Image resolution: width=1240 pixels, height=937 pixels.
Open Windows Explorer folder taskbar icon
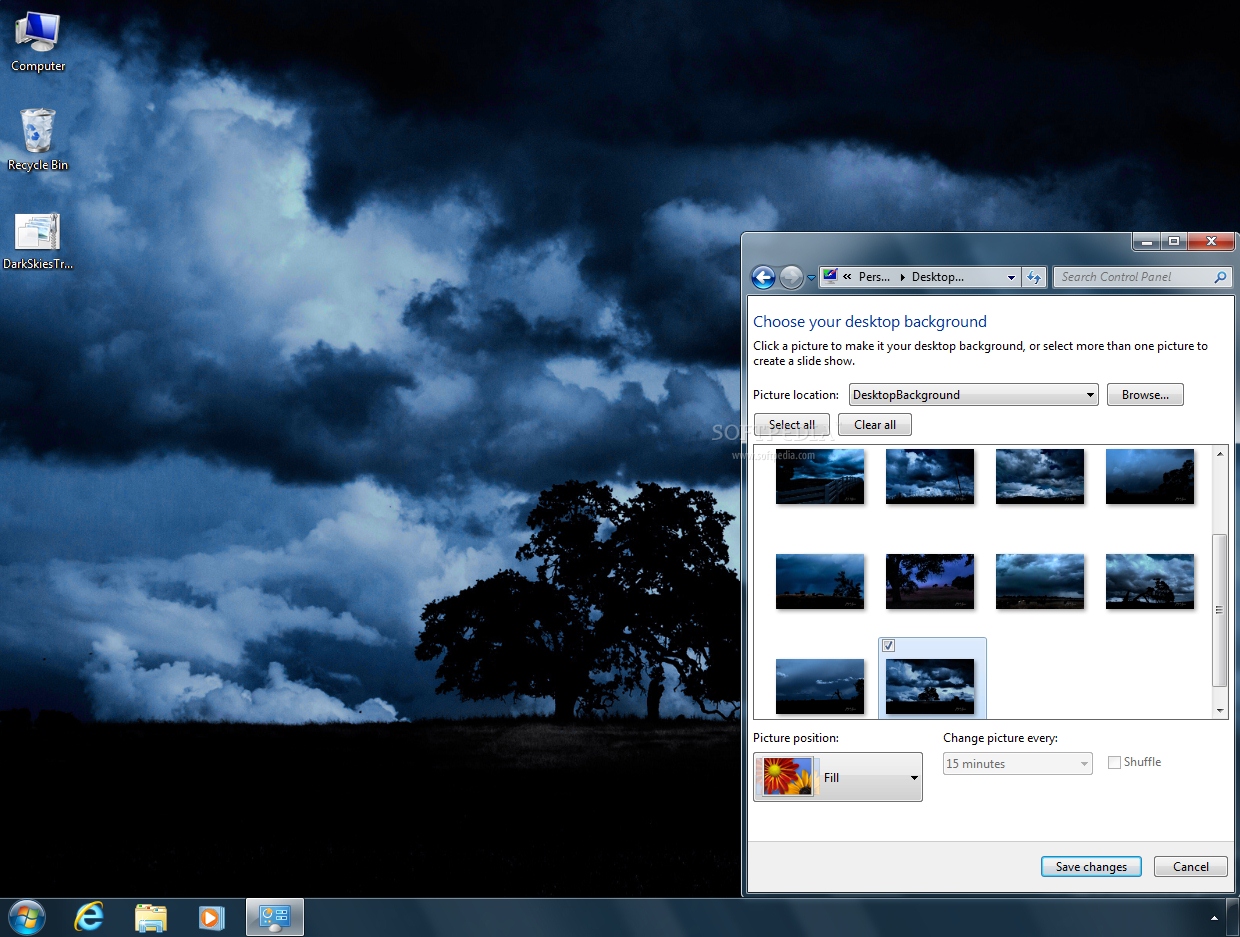(151, 917)
